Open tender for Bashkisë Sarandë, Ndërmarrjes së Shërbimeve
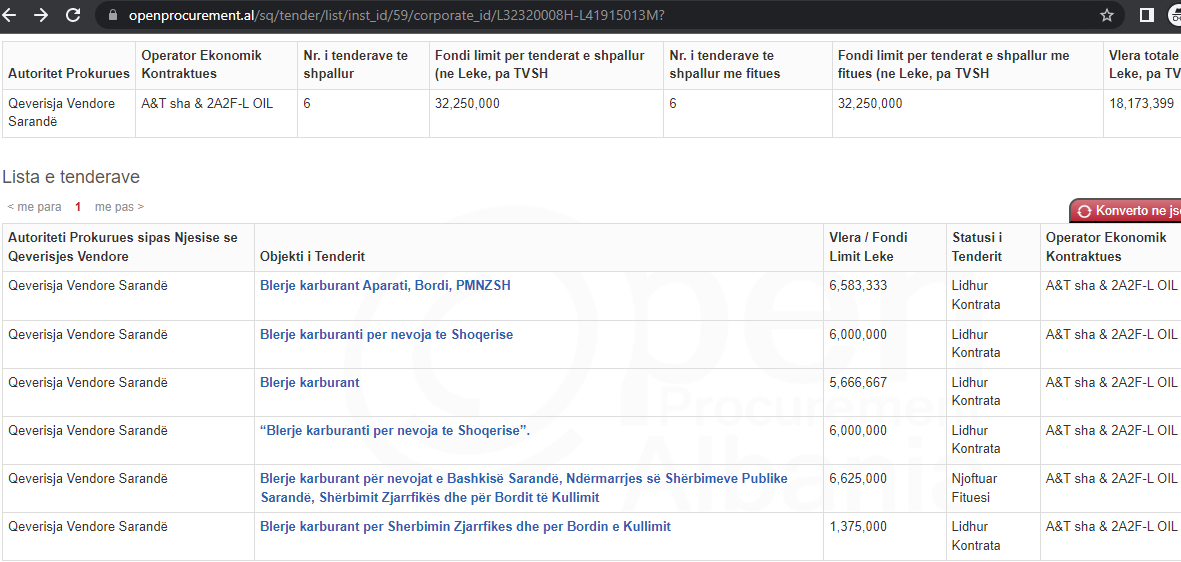Screen dimensions: 1181x562 pos(523,479)
